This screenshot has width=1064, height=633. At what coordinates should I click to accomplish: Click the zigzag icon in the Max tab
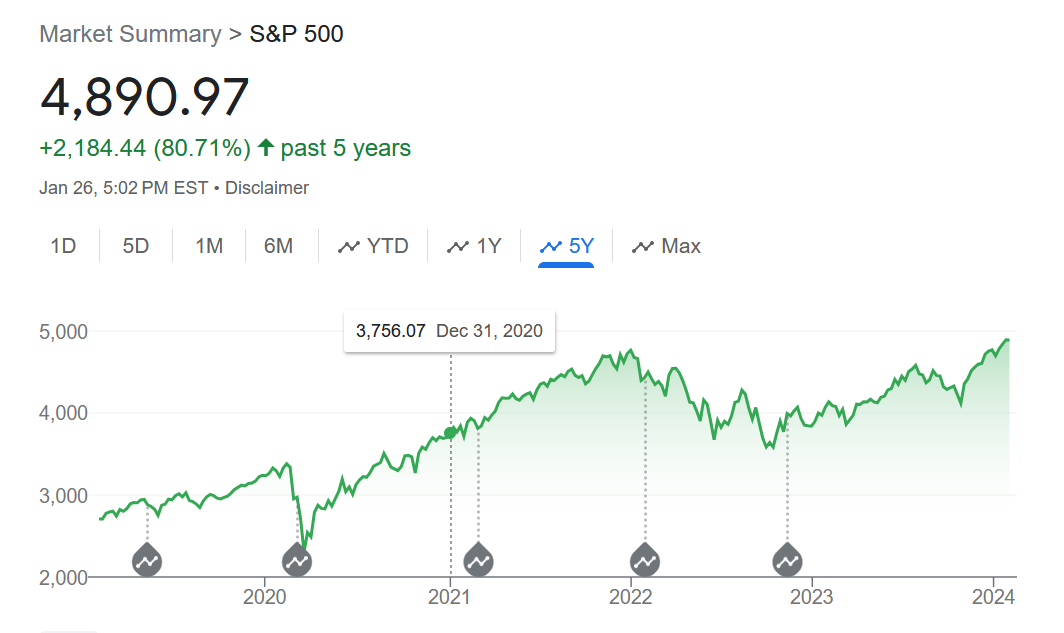coord(643,245)
